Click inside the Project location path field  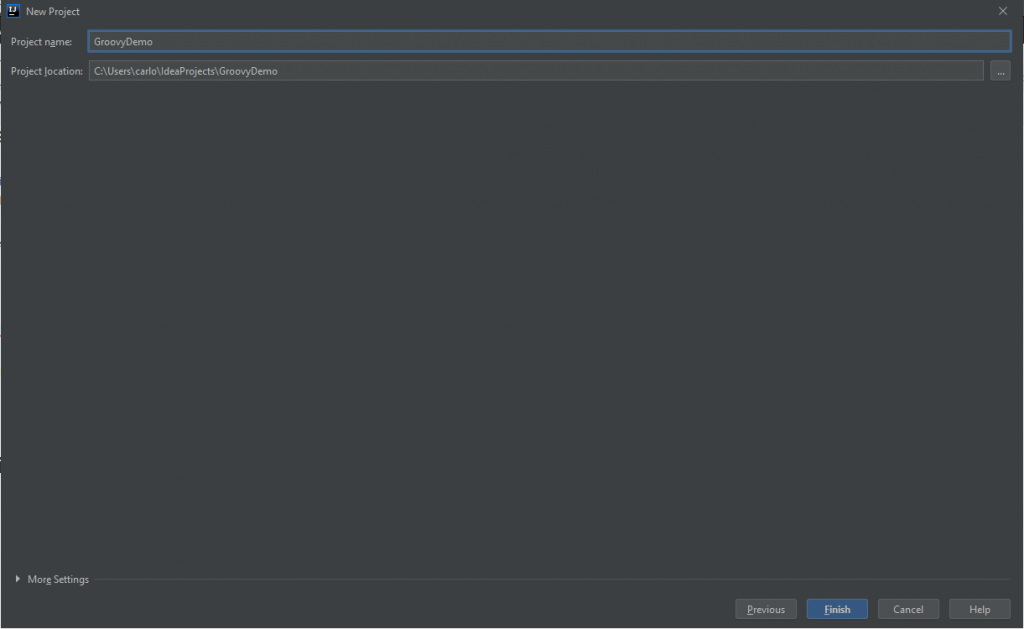600,71
